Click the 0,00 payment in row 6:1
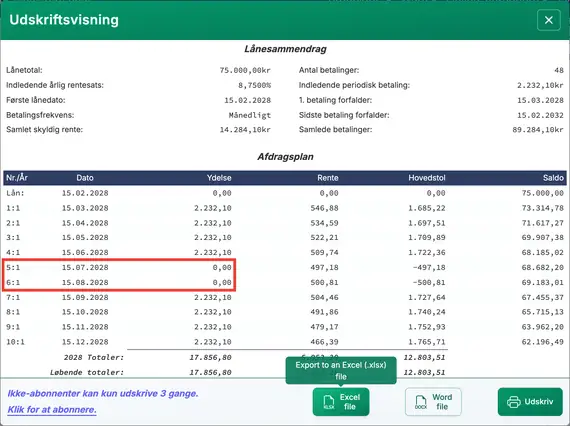Image resolution: width=570 pixels, height=426 pixels. 222,282
